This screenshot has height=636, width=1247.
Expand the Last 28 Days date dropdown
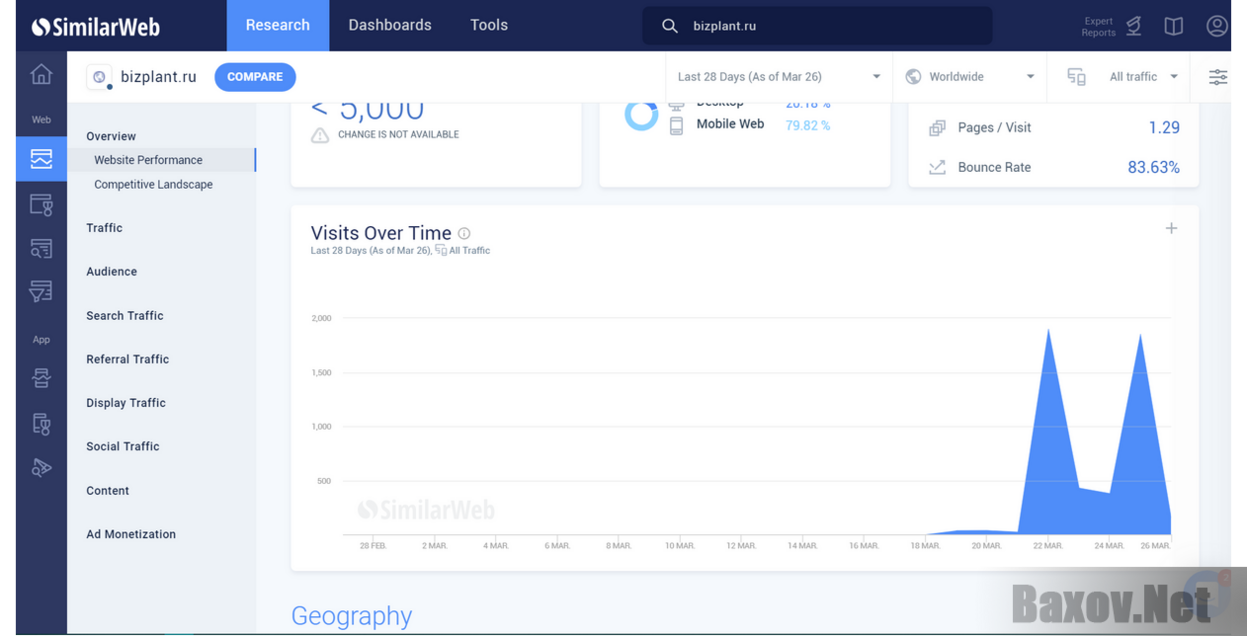tap(777, 77)
